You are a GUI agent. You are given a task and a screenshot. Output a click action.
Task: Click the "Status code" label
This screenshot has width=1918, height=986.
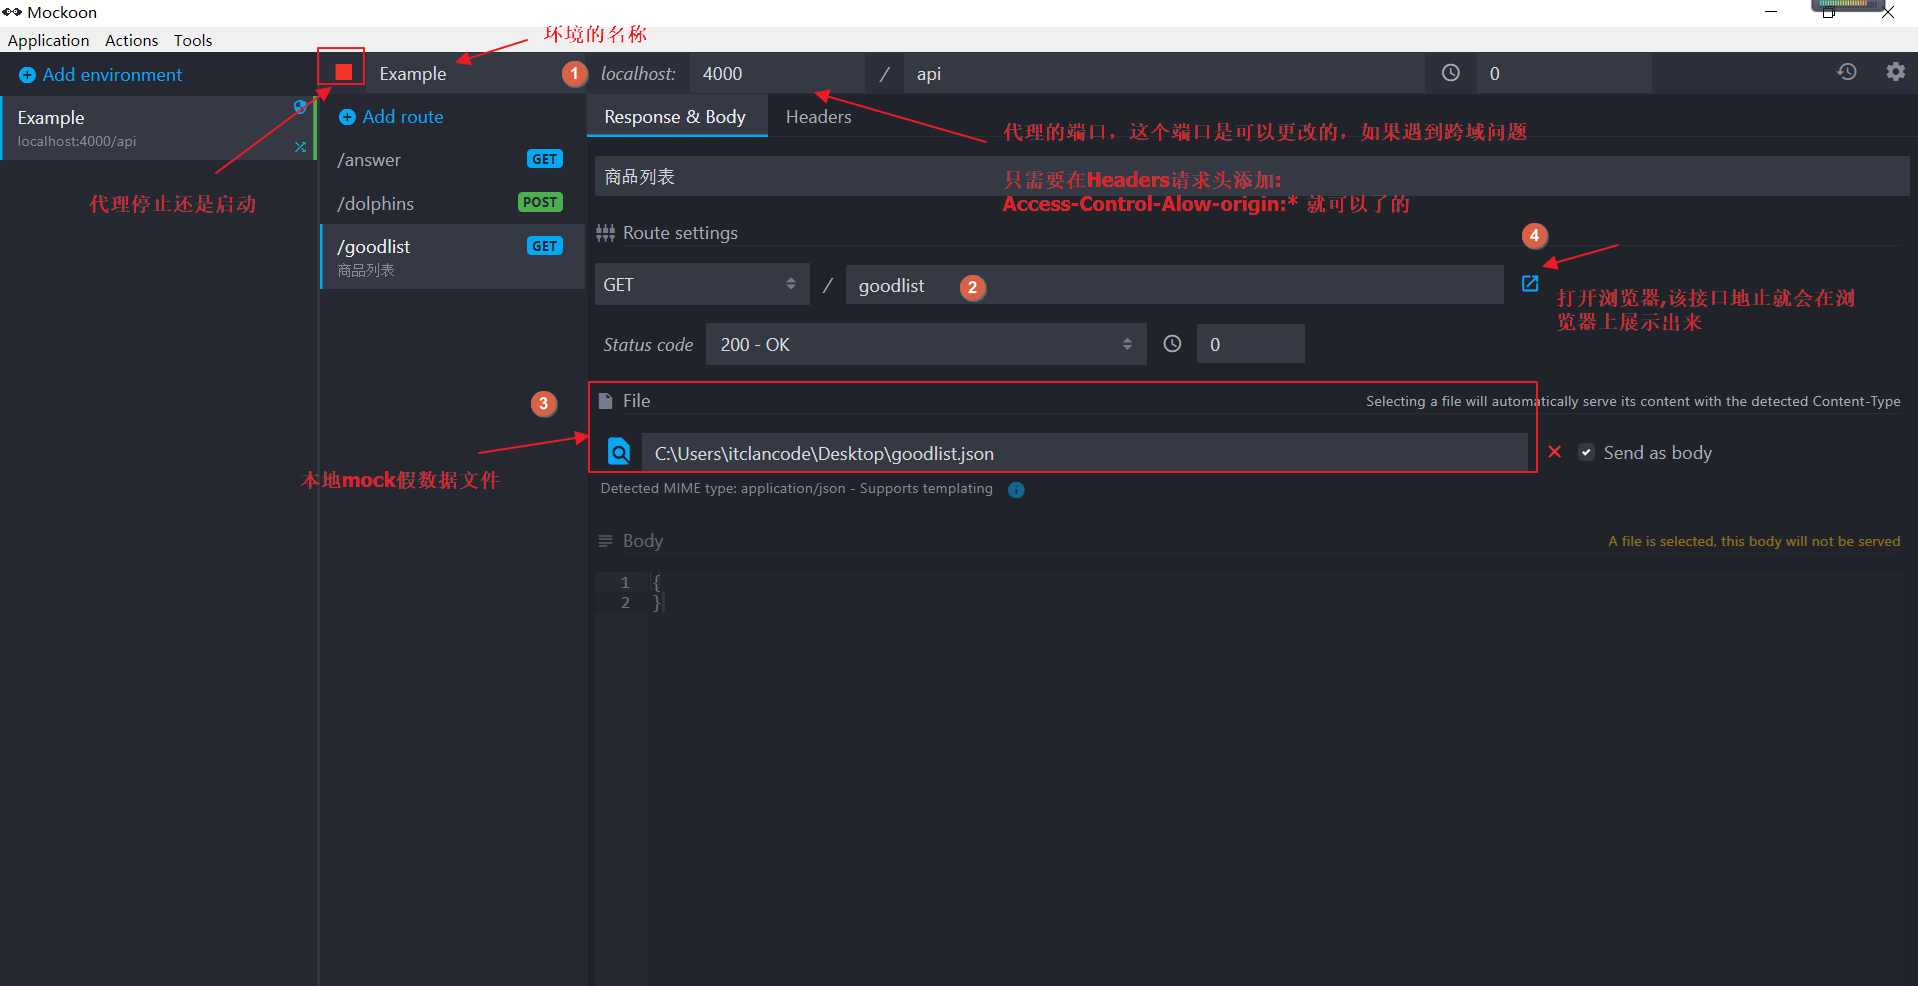pos(648,345)
